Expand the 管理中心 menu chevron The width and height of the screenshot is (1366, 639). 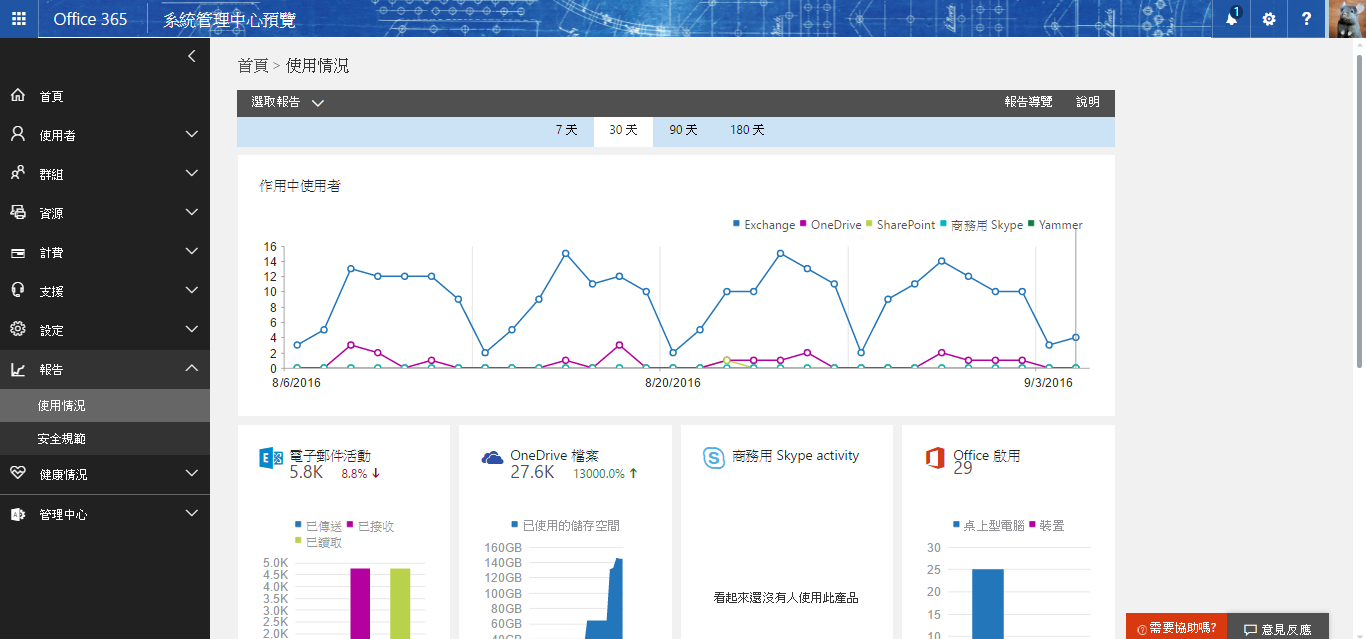(x=192, y=514)
